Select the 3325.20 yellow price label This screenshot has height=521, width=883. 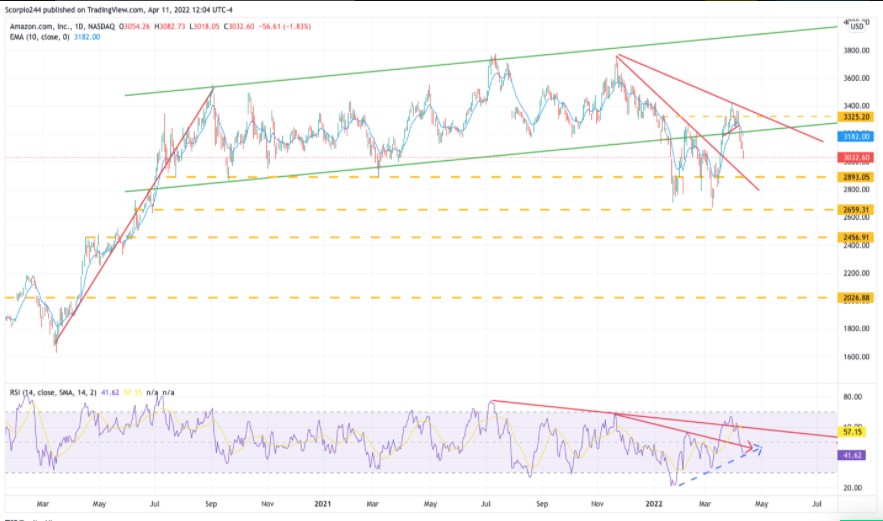pyautogui.click(x=855, y=117)
